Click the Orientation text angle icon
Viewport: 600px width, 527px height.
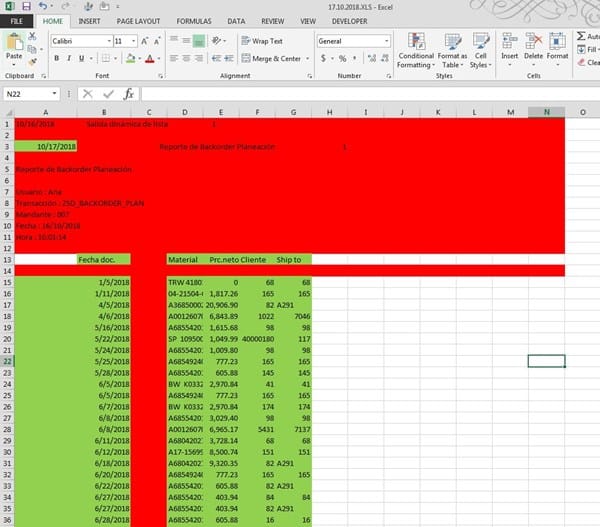216,41
